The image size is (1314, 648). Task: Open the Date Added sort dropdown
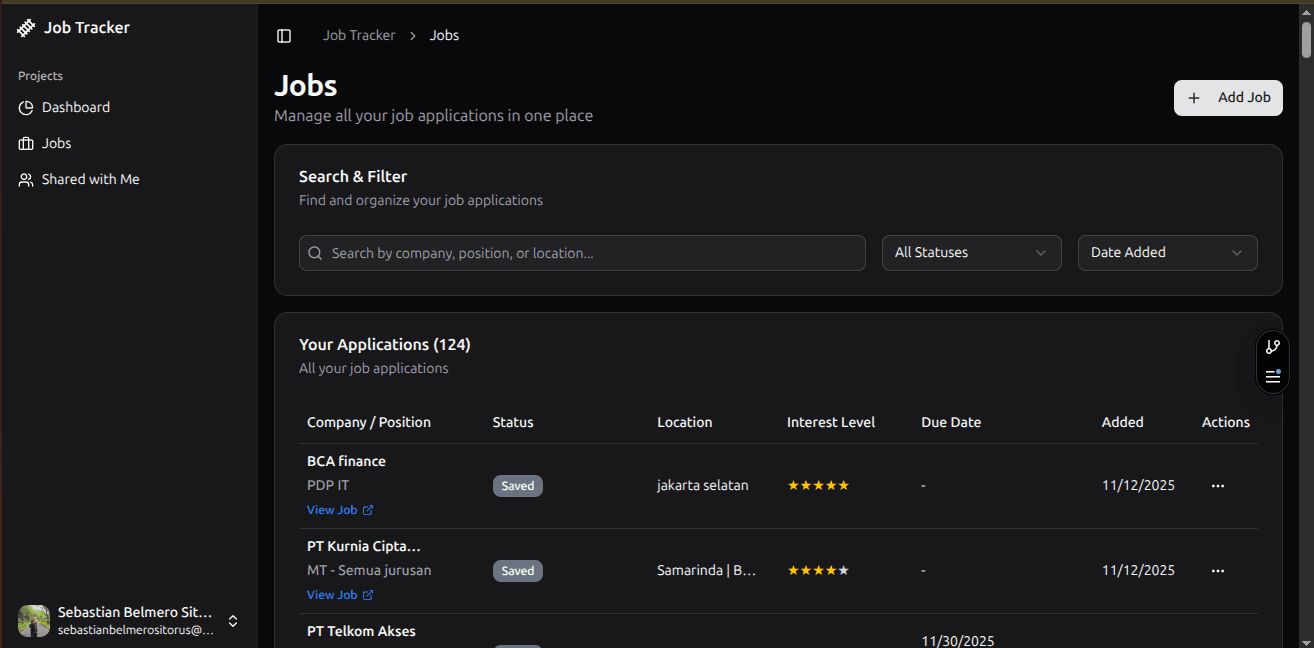[x=1166, y=253]
